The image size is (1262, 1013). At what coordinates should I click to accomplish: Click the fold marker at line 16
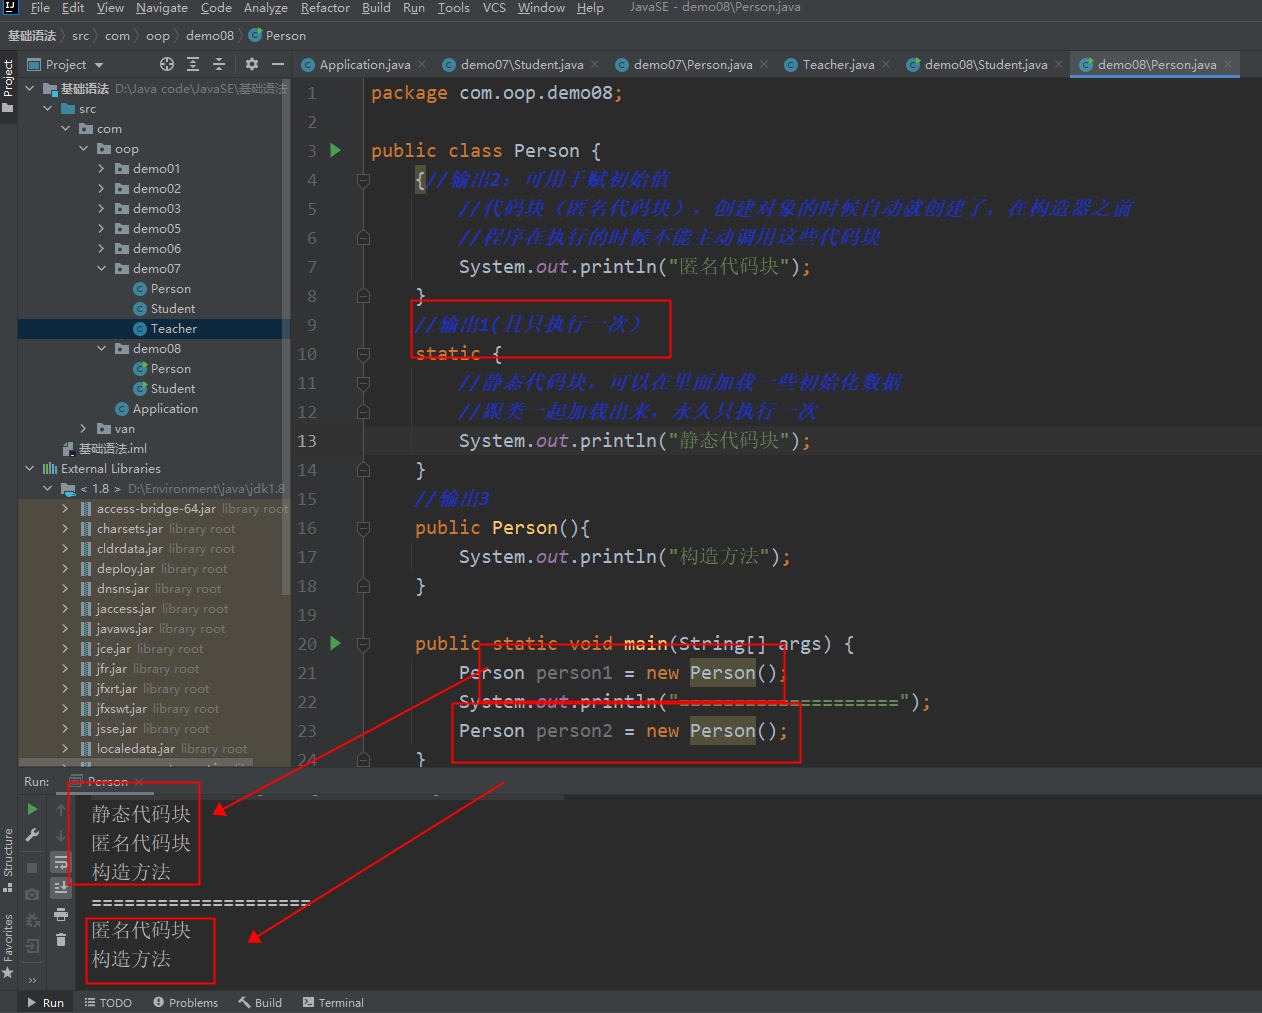pyautogui.click(x=363, y=528)
